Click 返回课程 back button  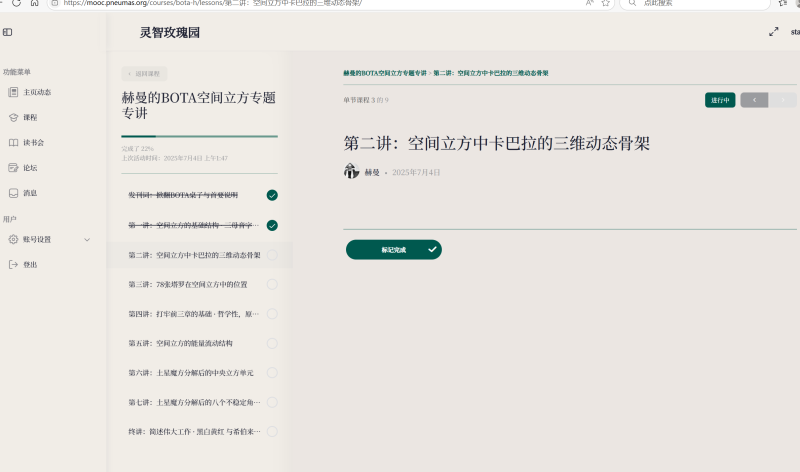144,73
